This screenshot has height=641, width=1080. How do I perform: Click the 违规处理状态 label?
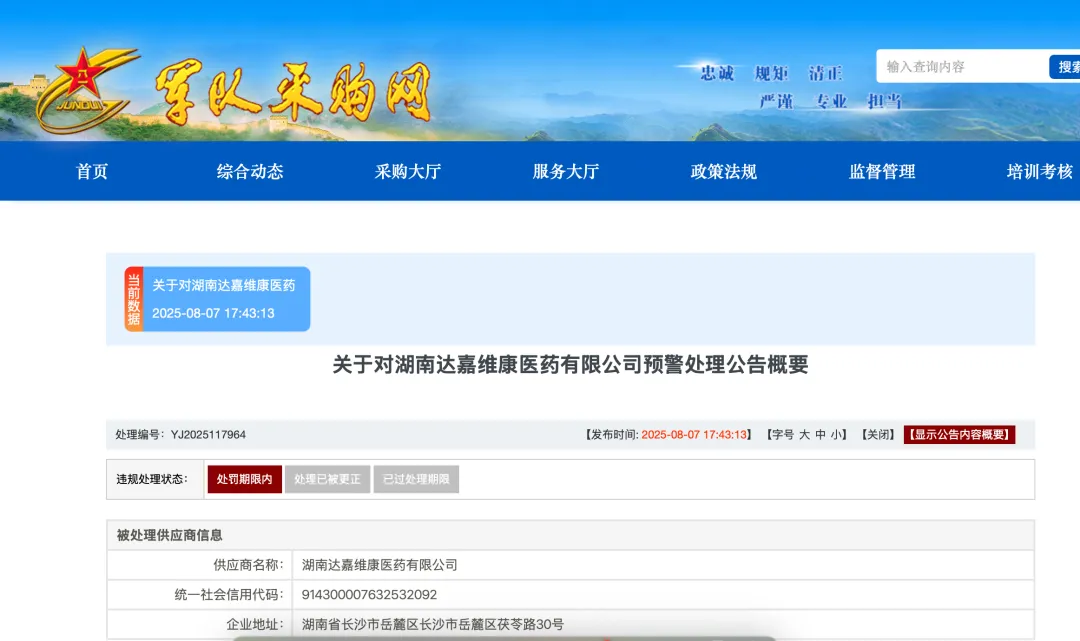point(152,479)
